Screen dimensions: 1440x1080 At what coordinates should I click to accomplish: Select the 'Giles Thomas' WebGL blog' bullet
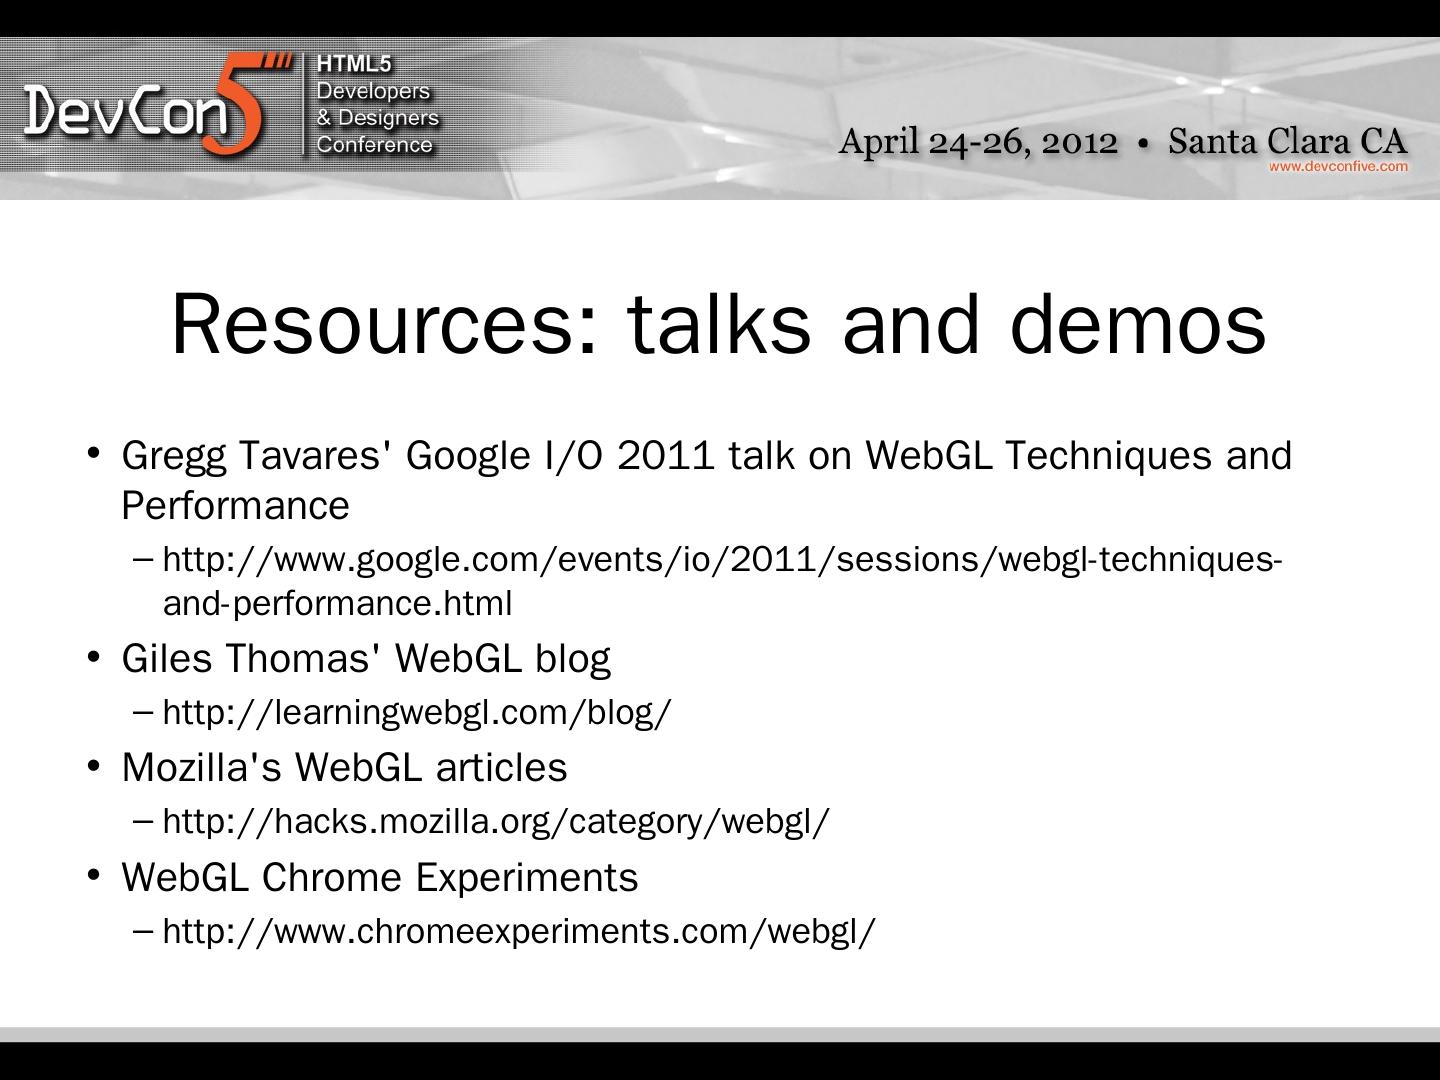tap(366, 658)
